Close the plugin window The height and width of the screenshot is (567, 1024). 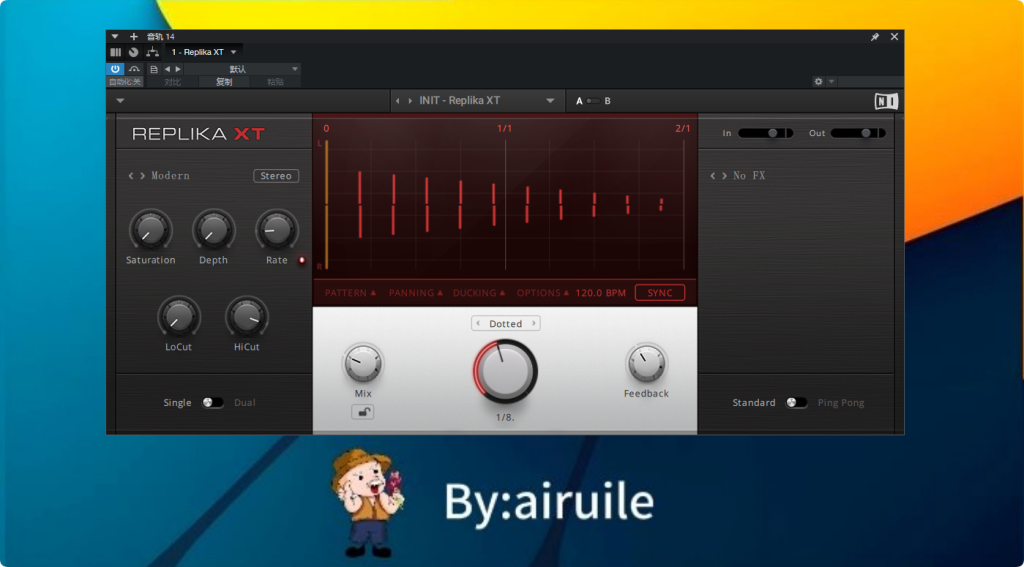coord(895,37)
